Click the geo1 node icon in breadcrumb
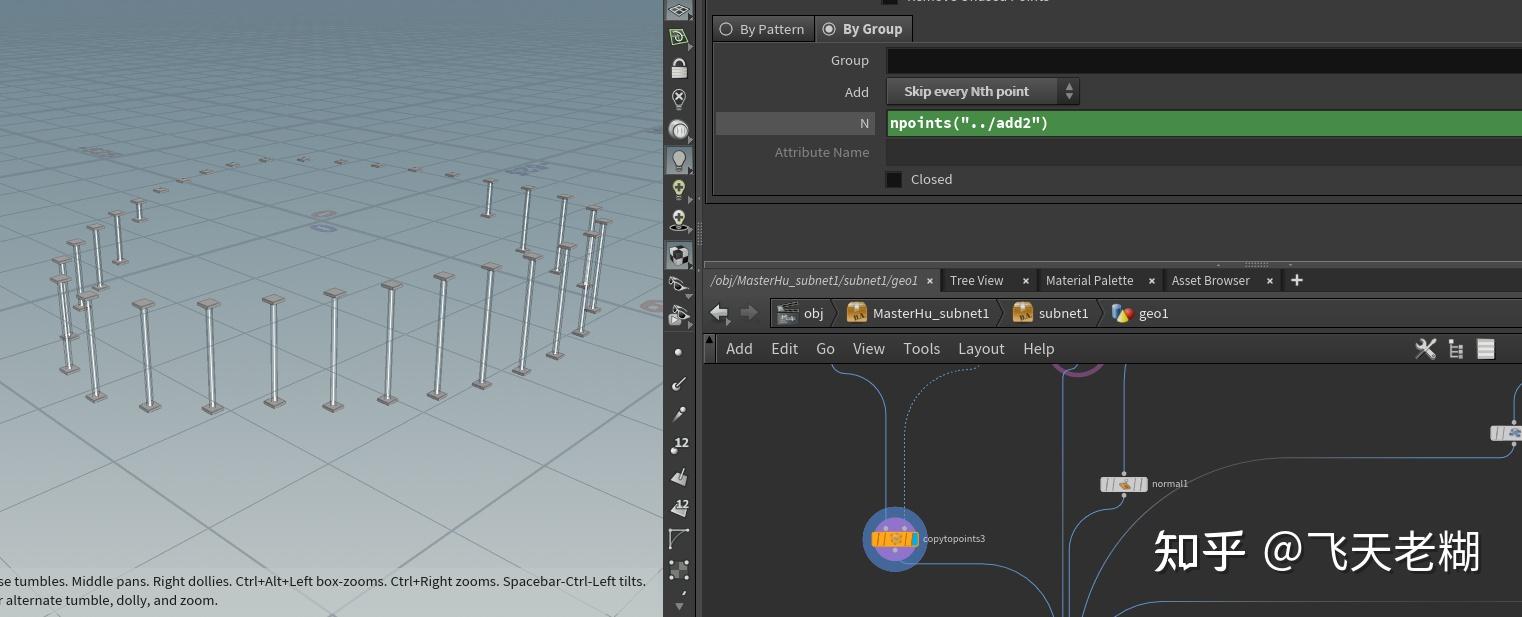 click(x=1124, y=313)
